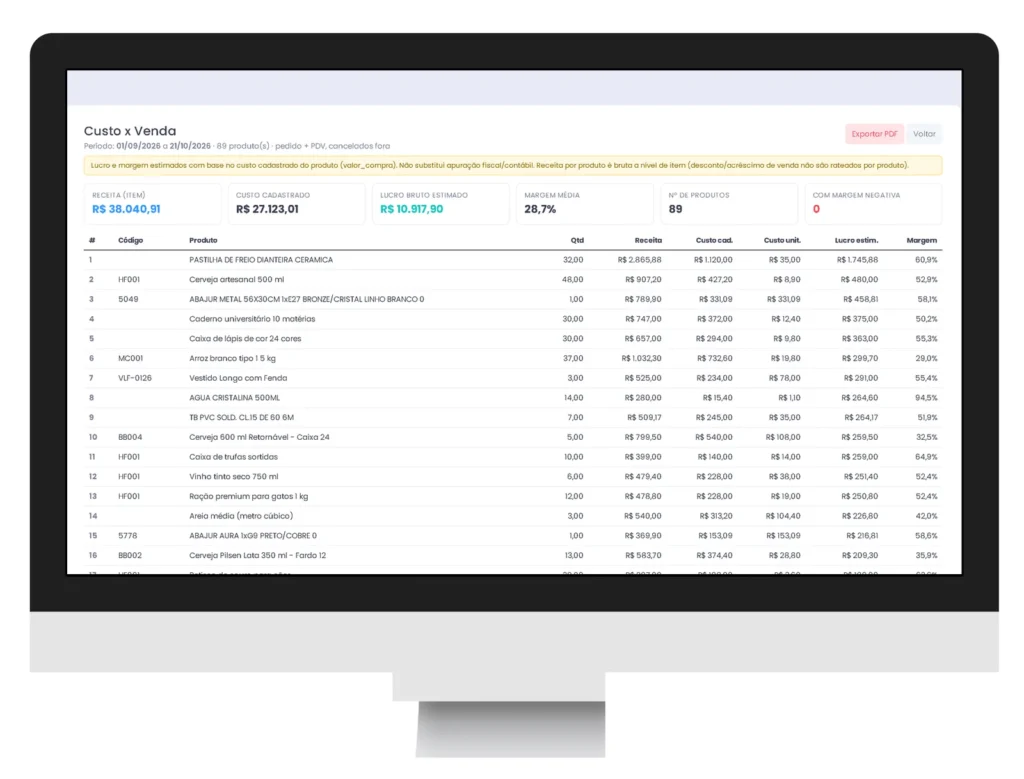Select the Receita column header
The height and width of the screenshot is (779, 1024).
pyautogui.click(x=648, y=240)
